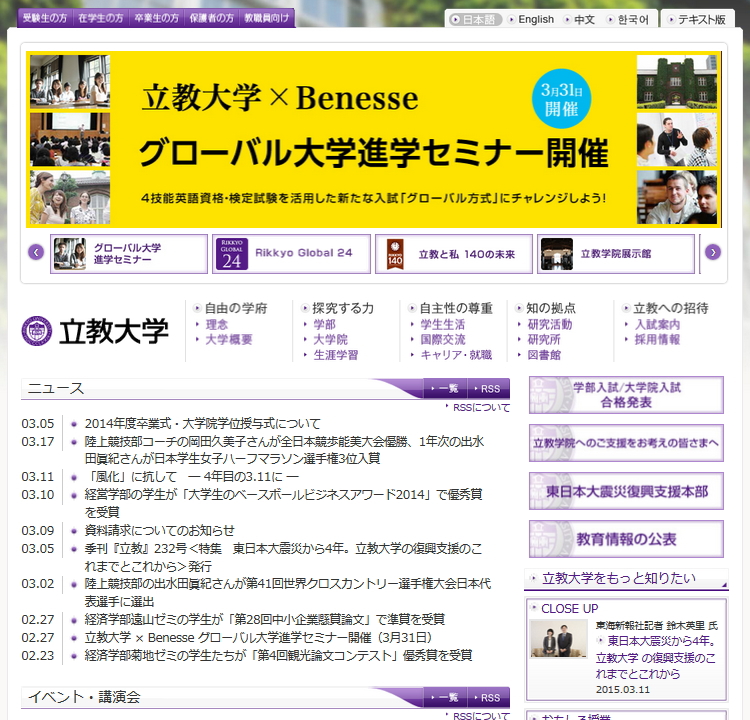Switch to テキスト版 text version
750x720 pixels.
click(x=701, y=19)
